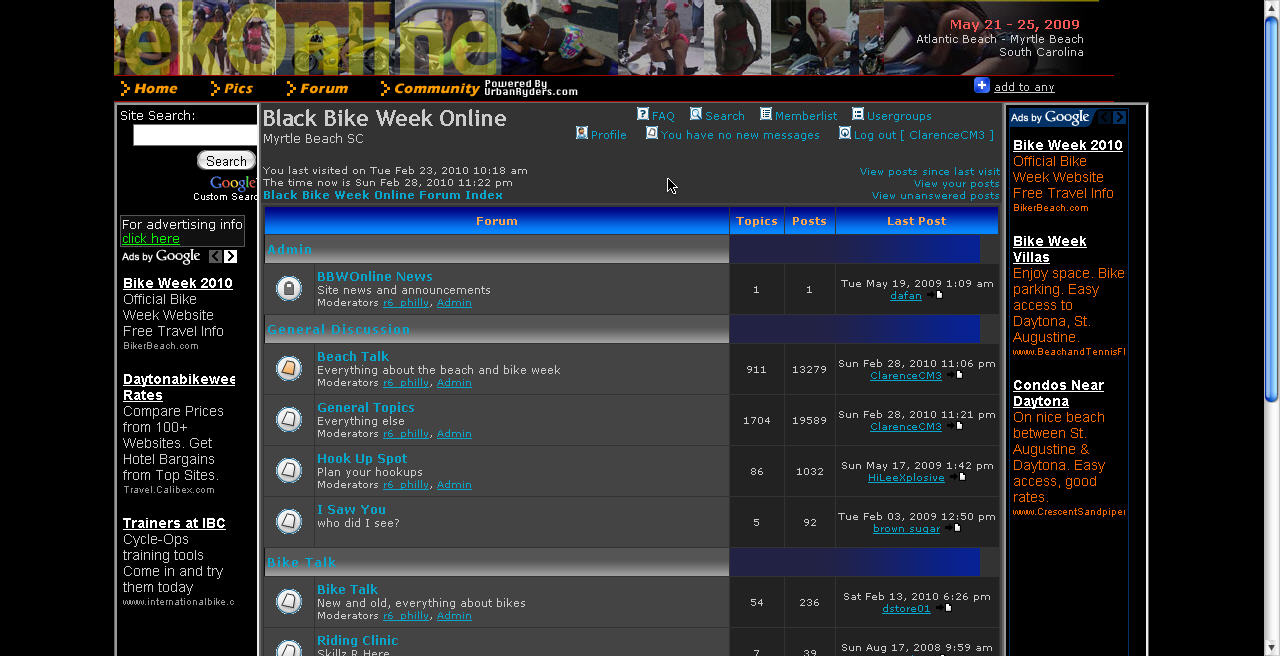The image size is (1280, 656).
Task: Click 'View your posts' link
Action: pyautogui.click(x=957, y=184)
